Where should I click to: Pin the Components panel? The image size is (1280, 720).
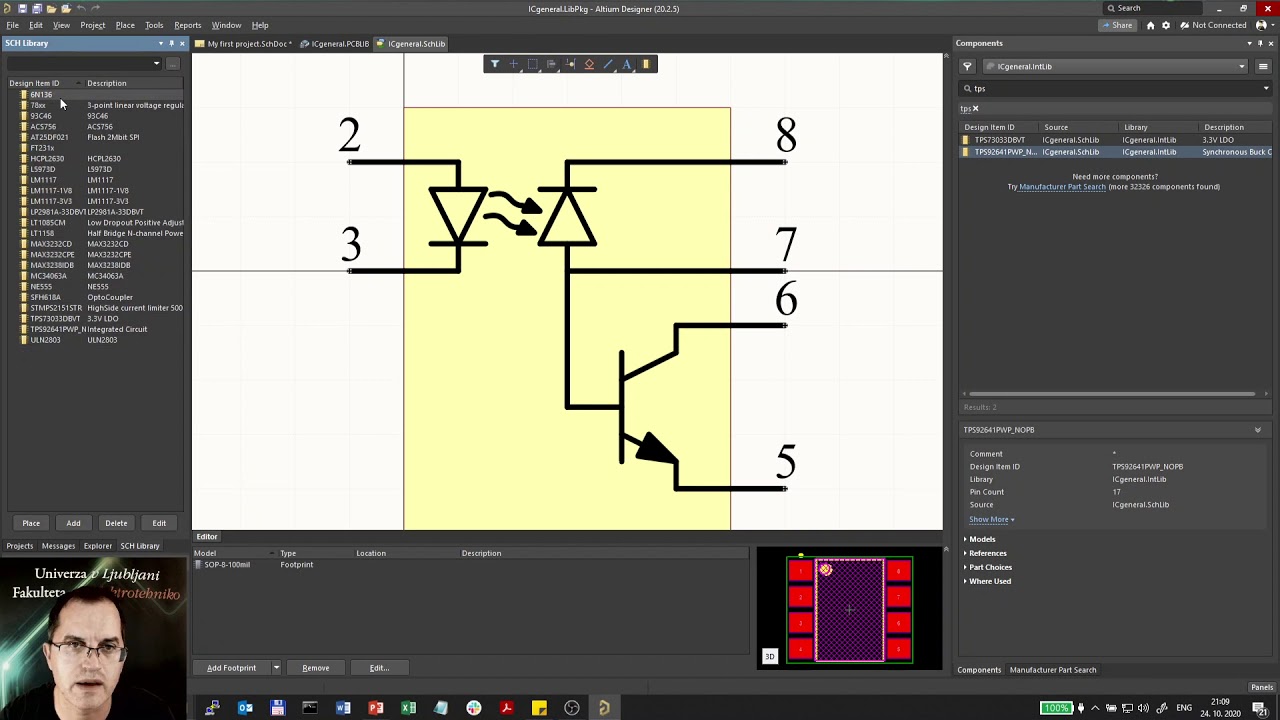[x=1260, y=43]
